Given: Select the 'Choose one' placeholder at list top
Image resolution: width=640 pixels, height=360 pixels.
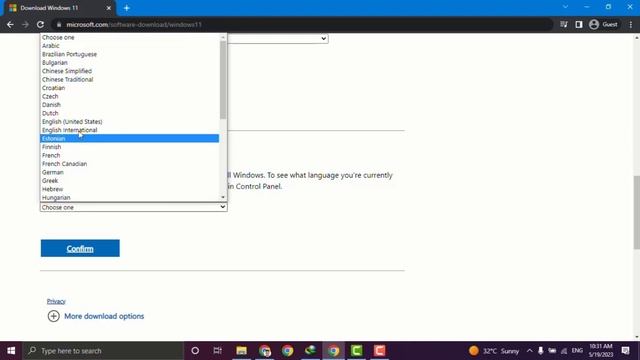Looking at the screenshot, I should click(x=129, y=37).
